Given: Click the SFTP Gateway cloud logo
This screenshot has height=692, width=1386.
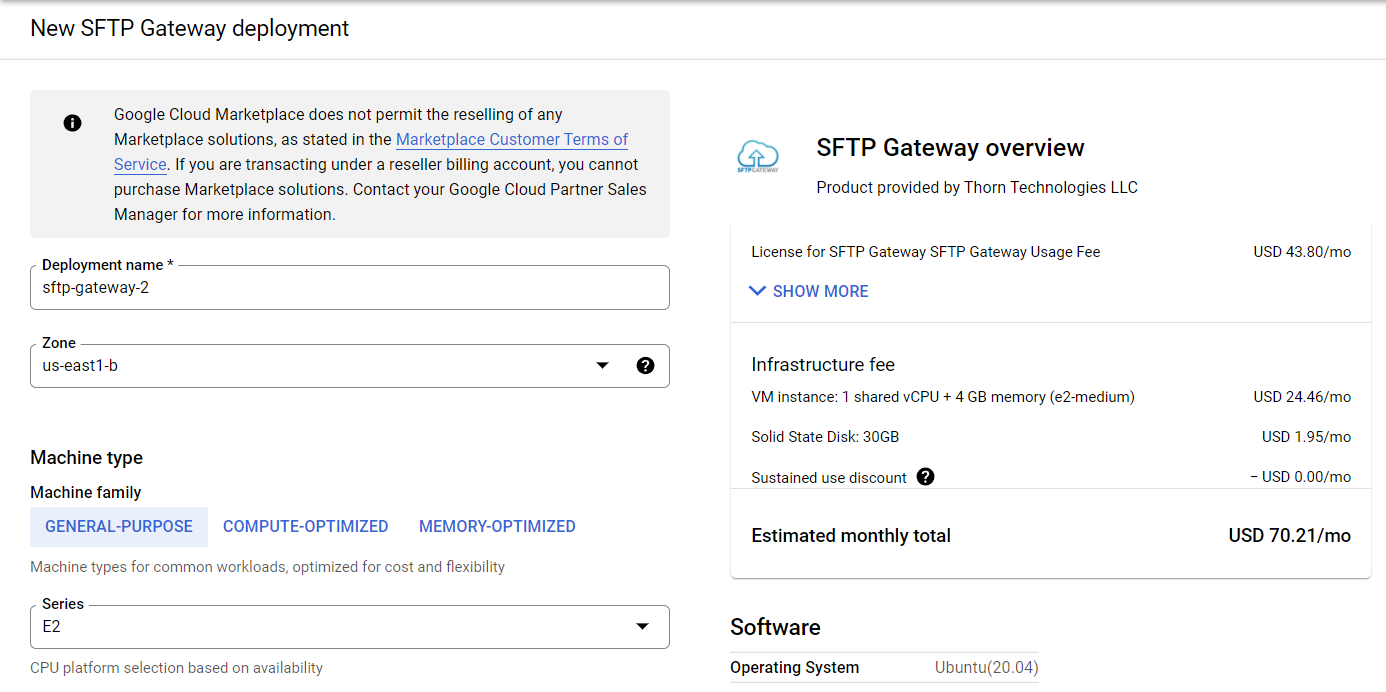Looking at the screenshot, I should tap(758, 158).
